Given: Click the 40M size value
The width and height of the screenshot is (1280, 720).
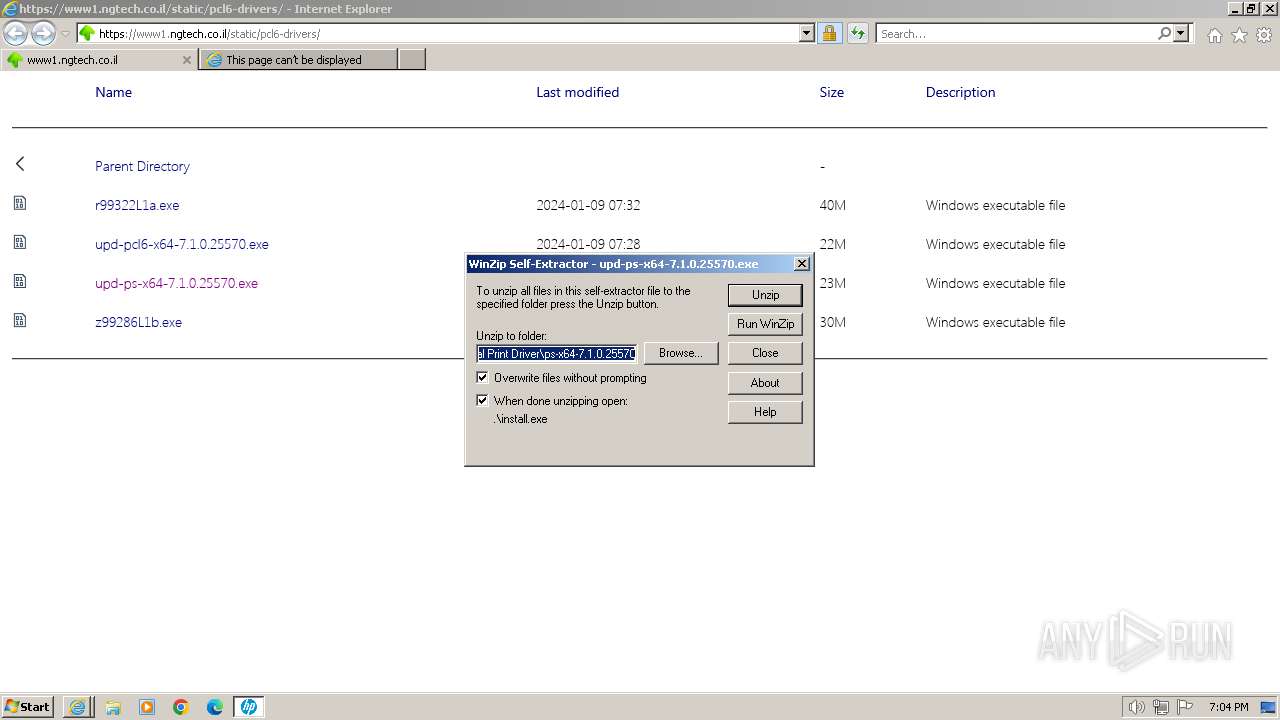Looking at the screenshot, I should 832,205.
